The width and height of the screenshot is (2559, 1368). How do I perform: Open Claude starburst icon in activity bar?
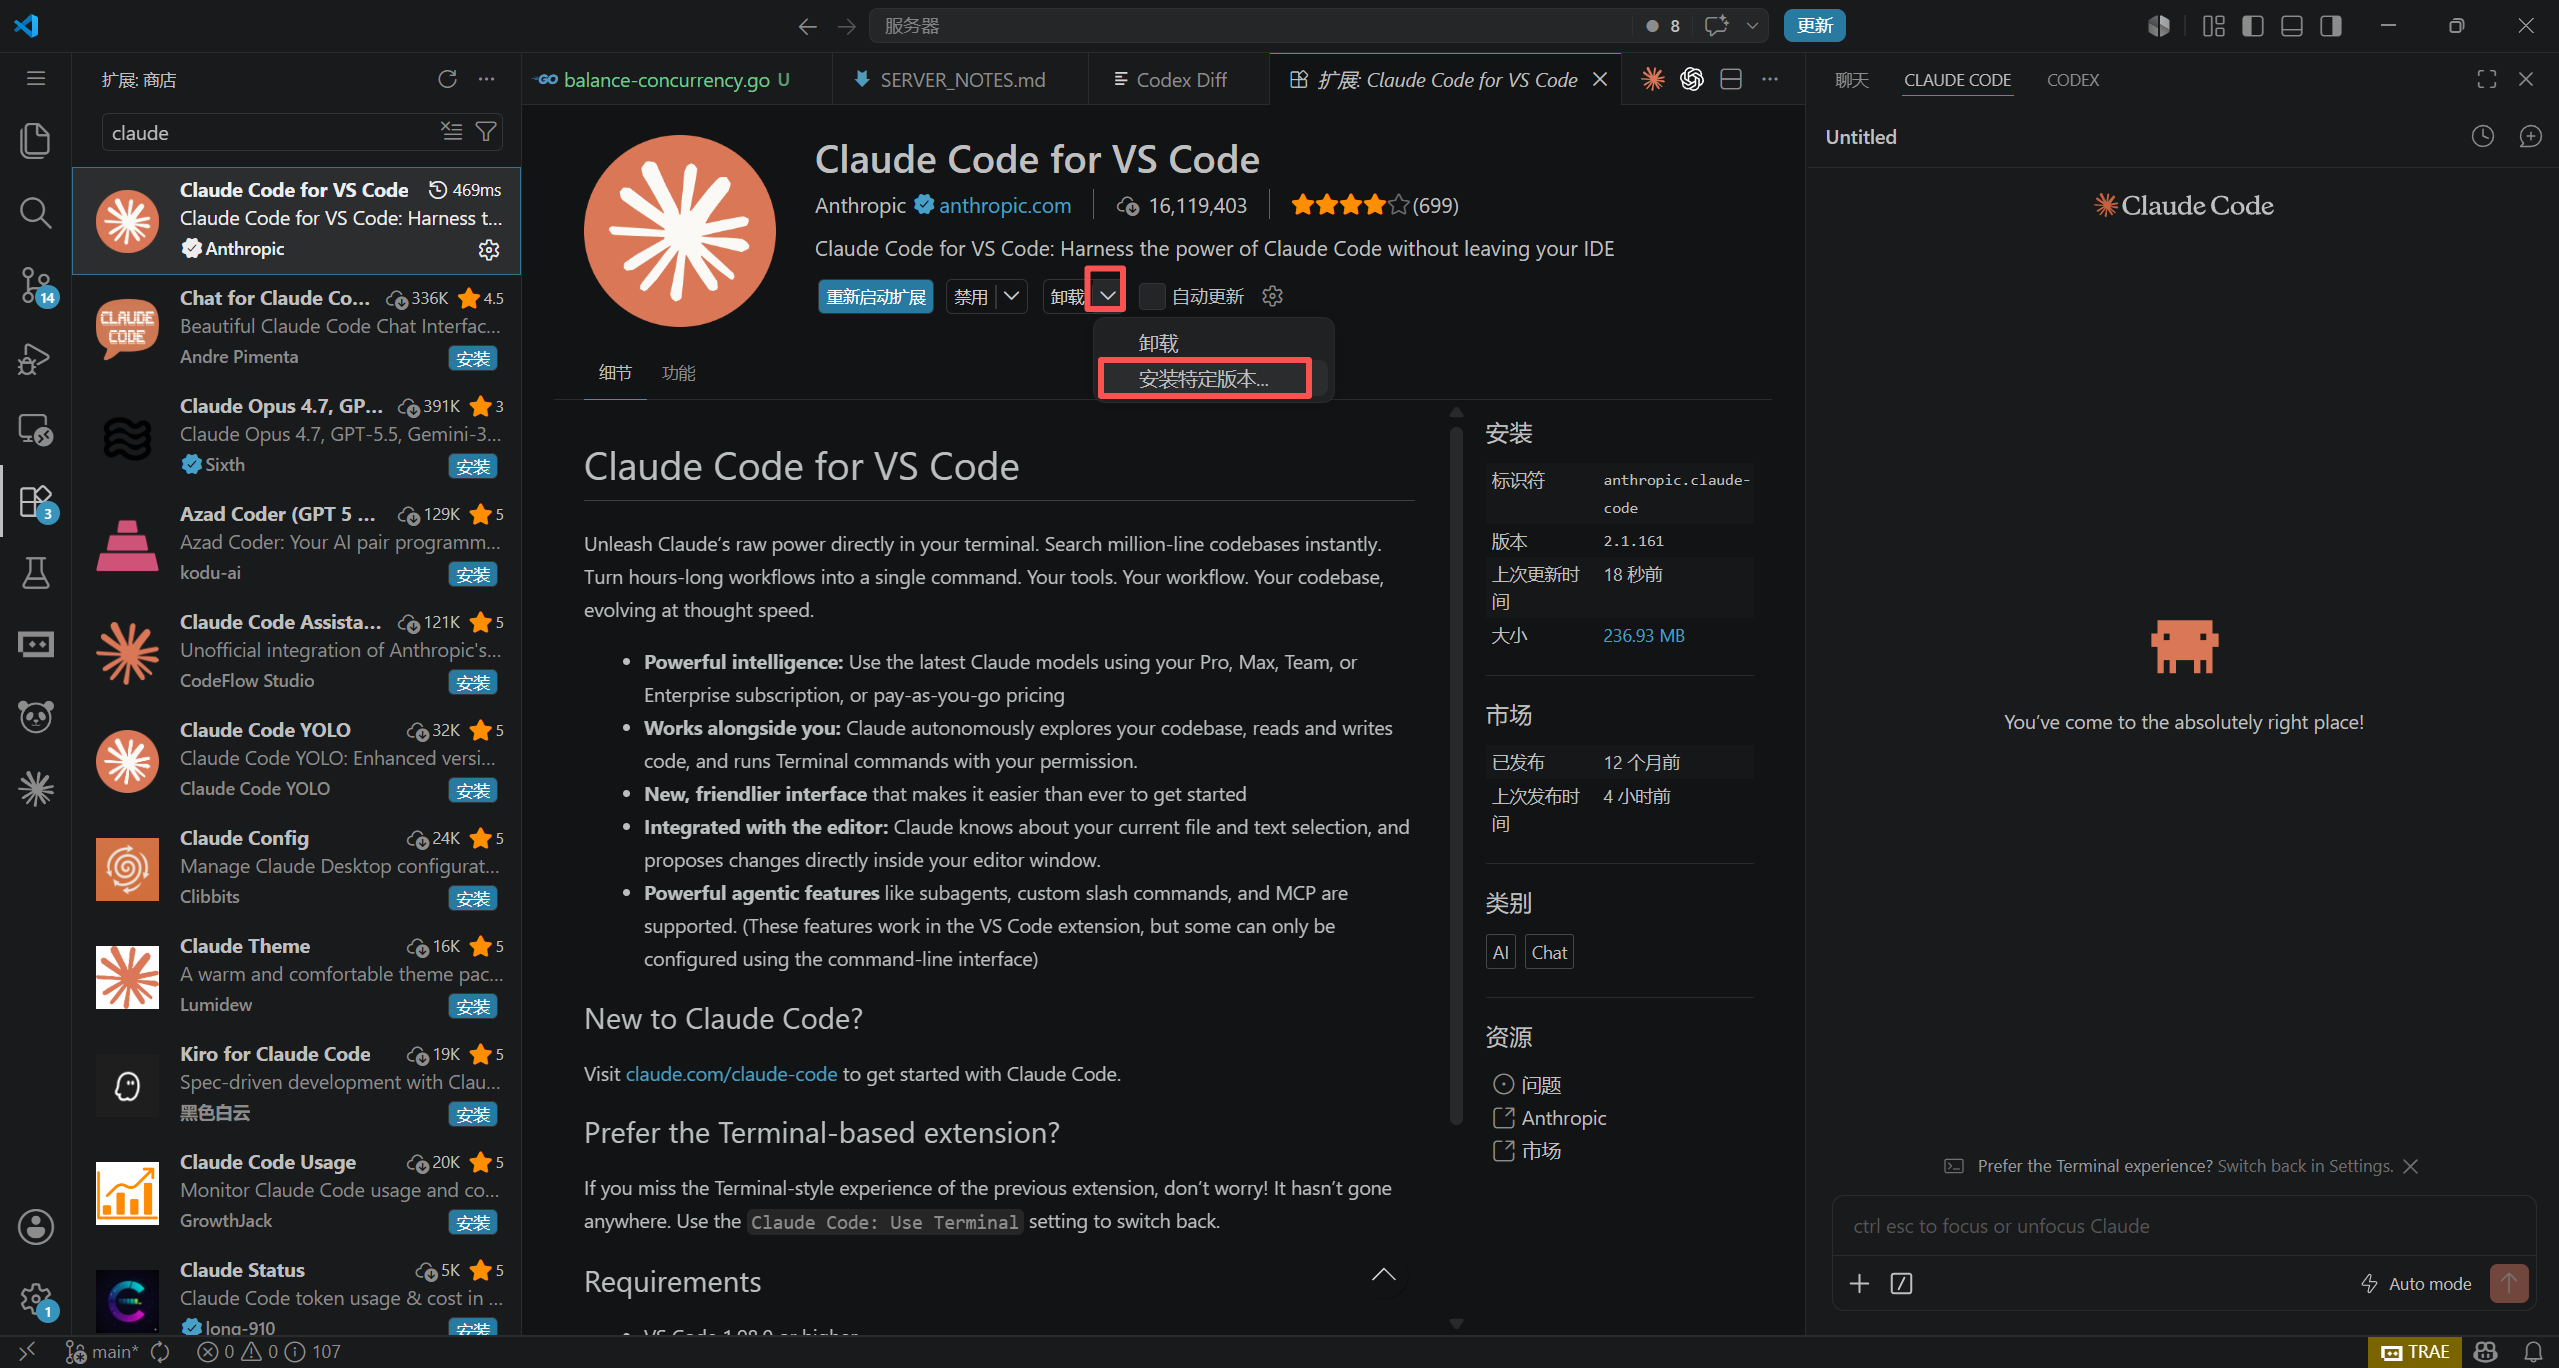35,789
